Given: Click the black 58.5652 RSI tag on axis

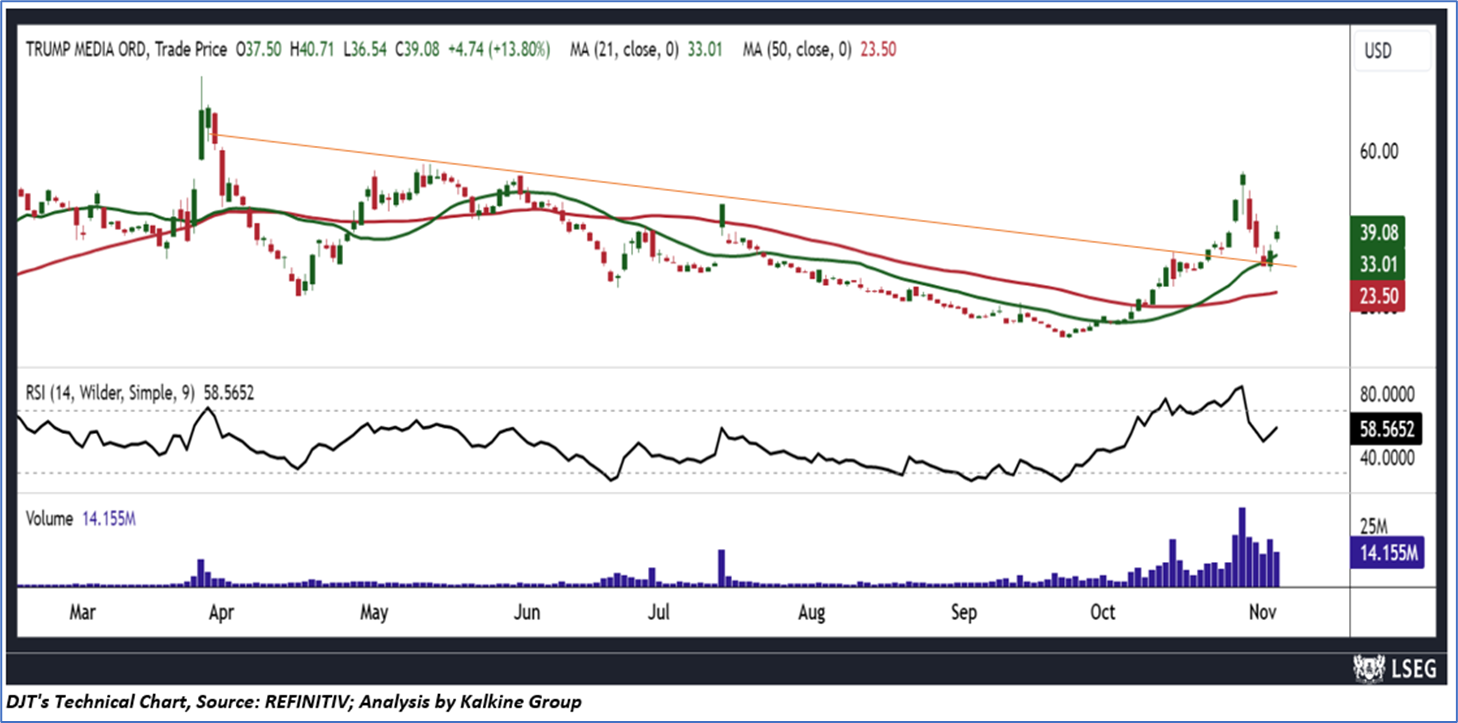Looking at the screenshot, I should [1385, 430].
